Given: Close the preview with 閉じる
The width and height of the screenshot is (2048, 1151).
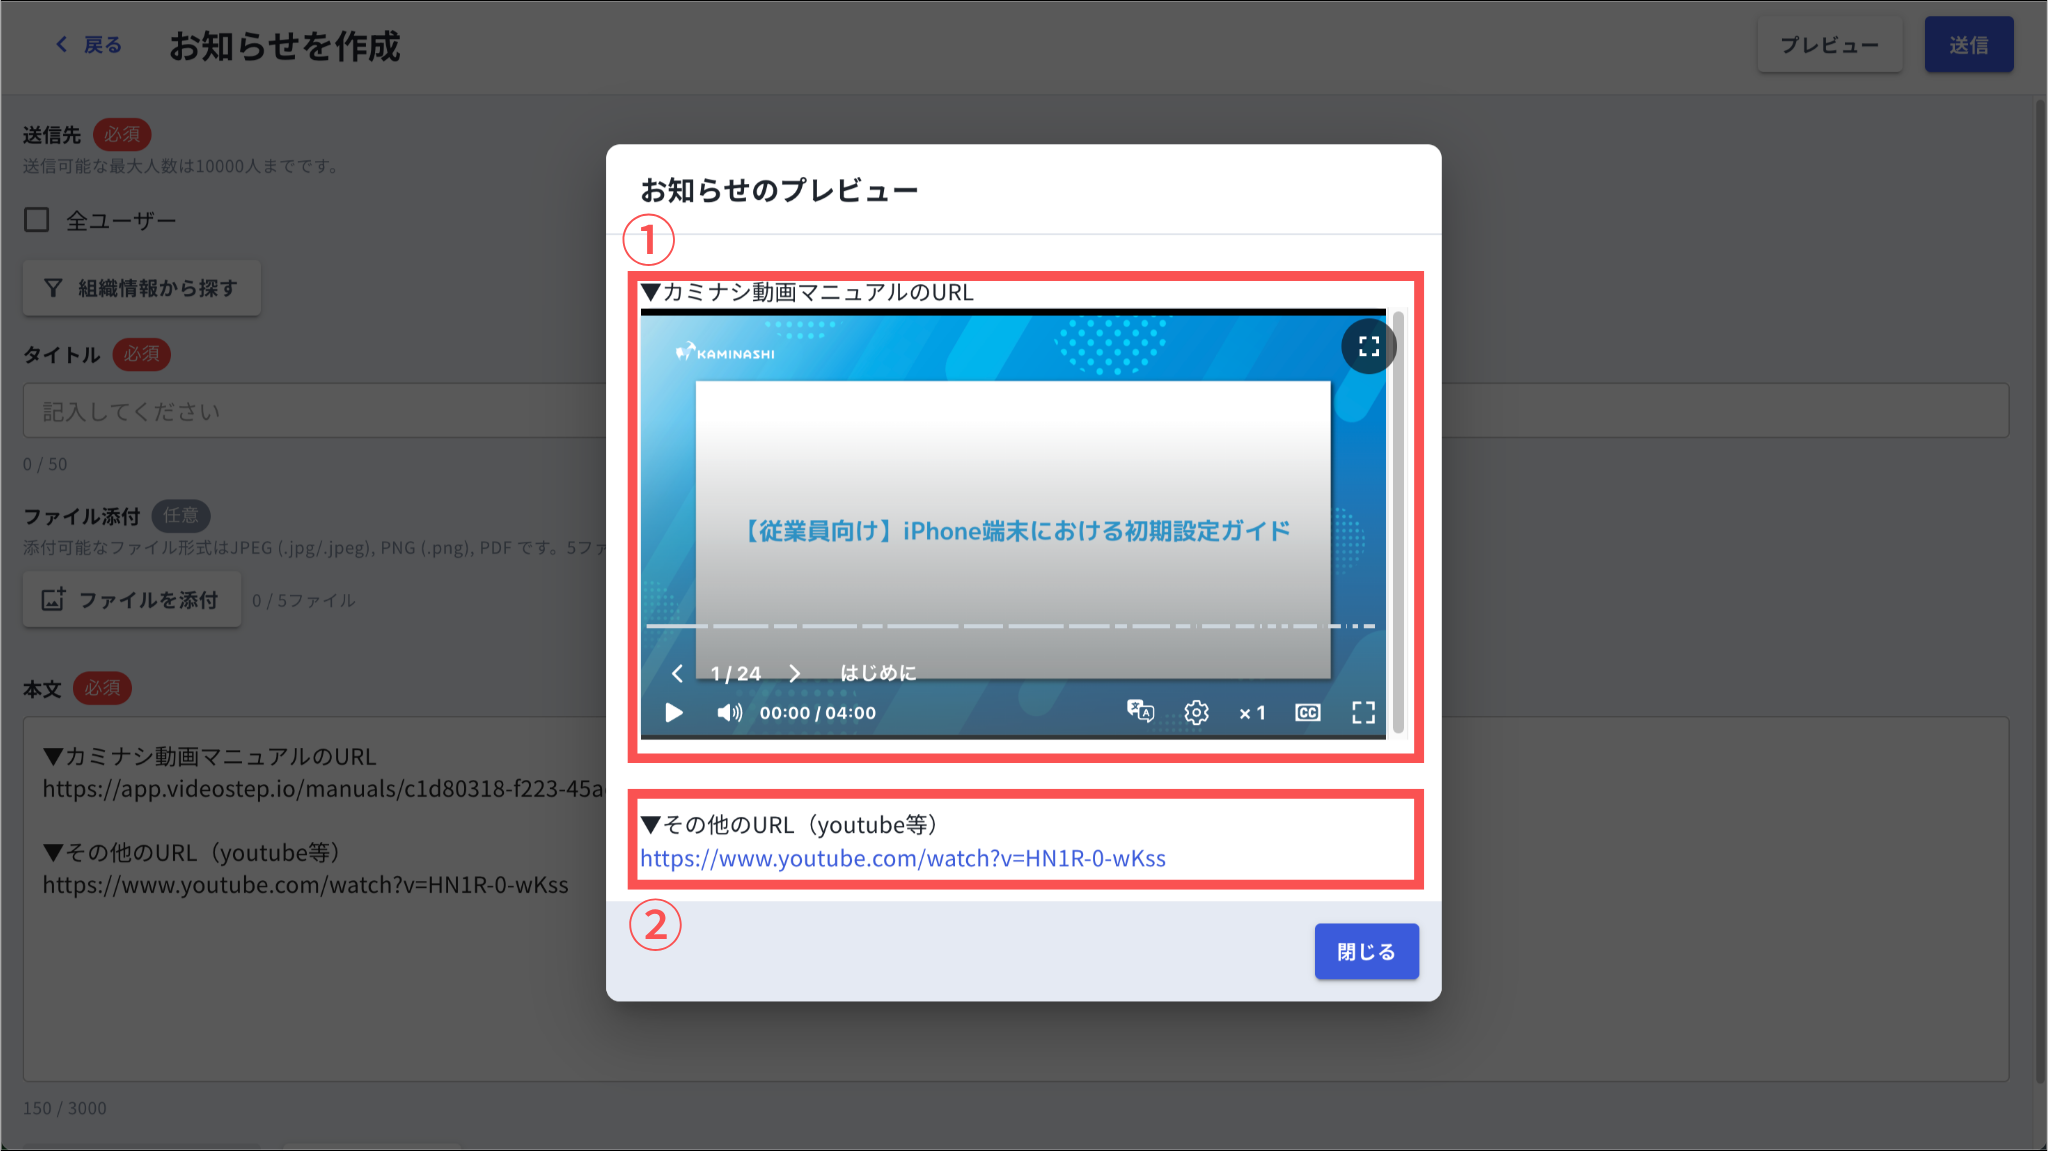Looking at the screenshot, I should pyautogui.click(x=1365, y=951).
